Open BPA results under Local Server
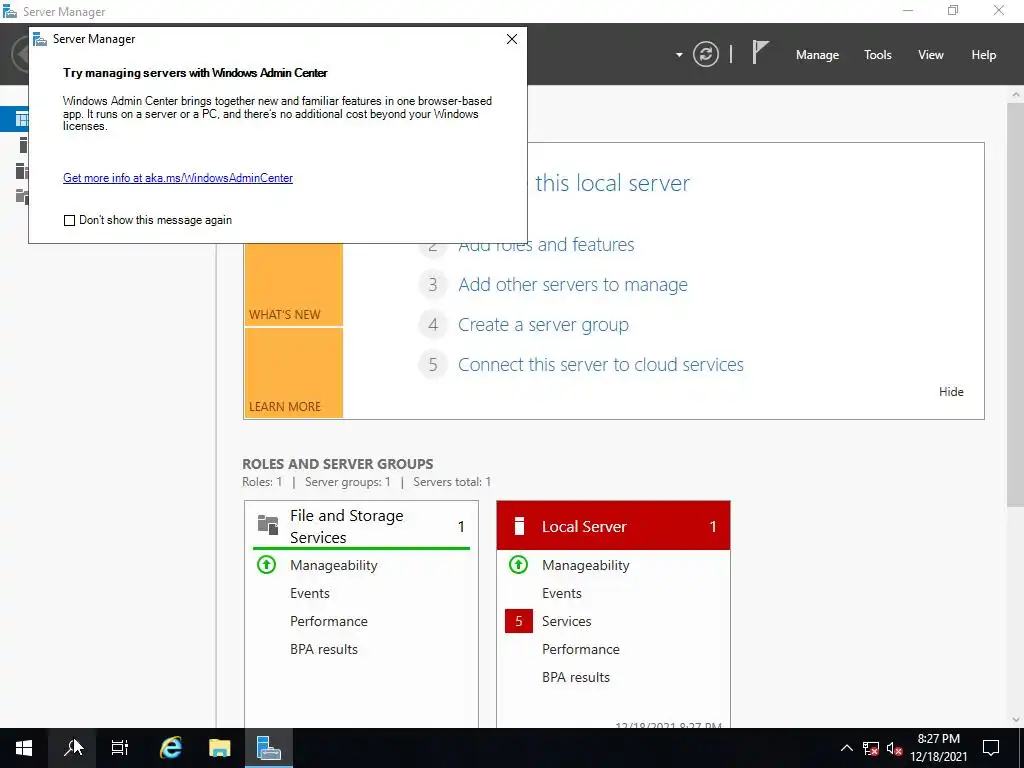This screenshot has width=1024, height=768. (576, 677)
